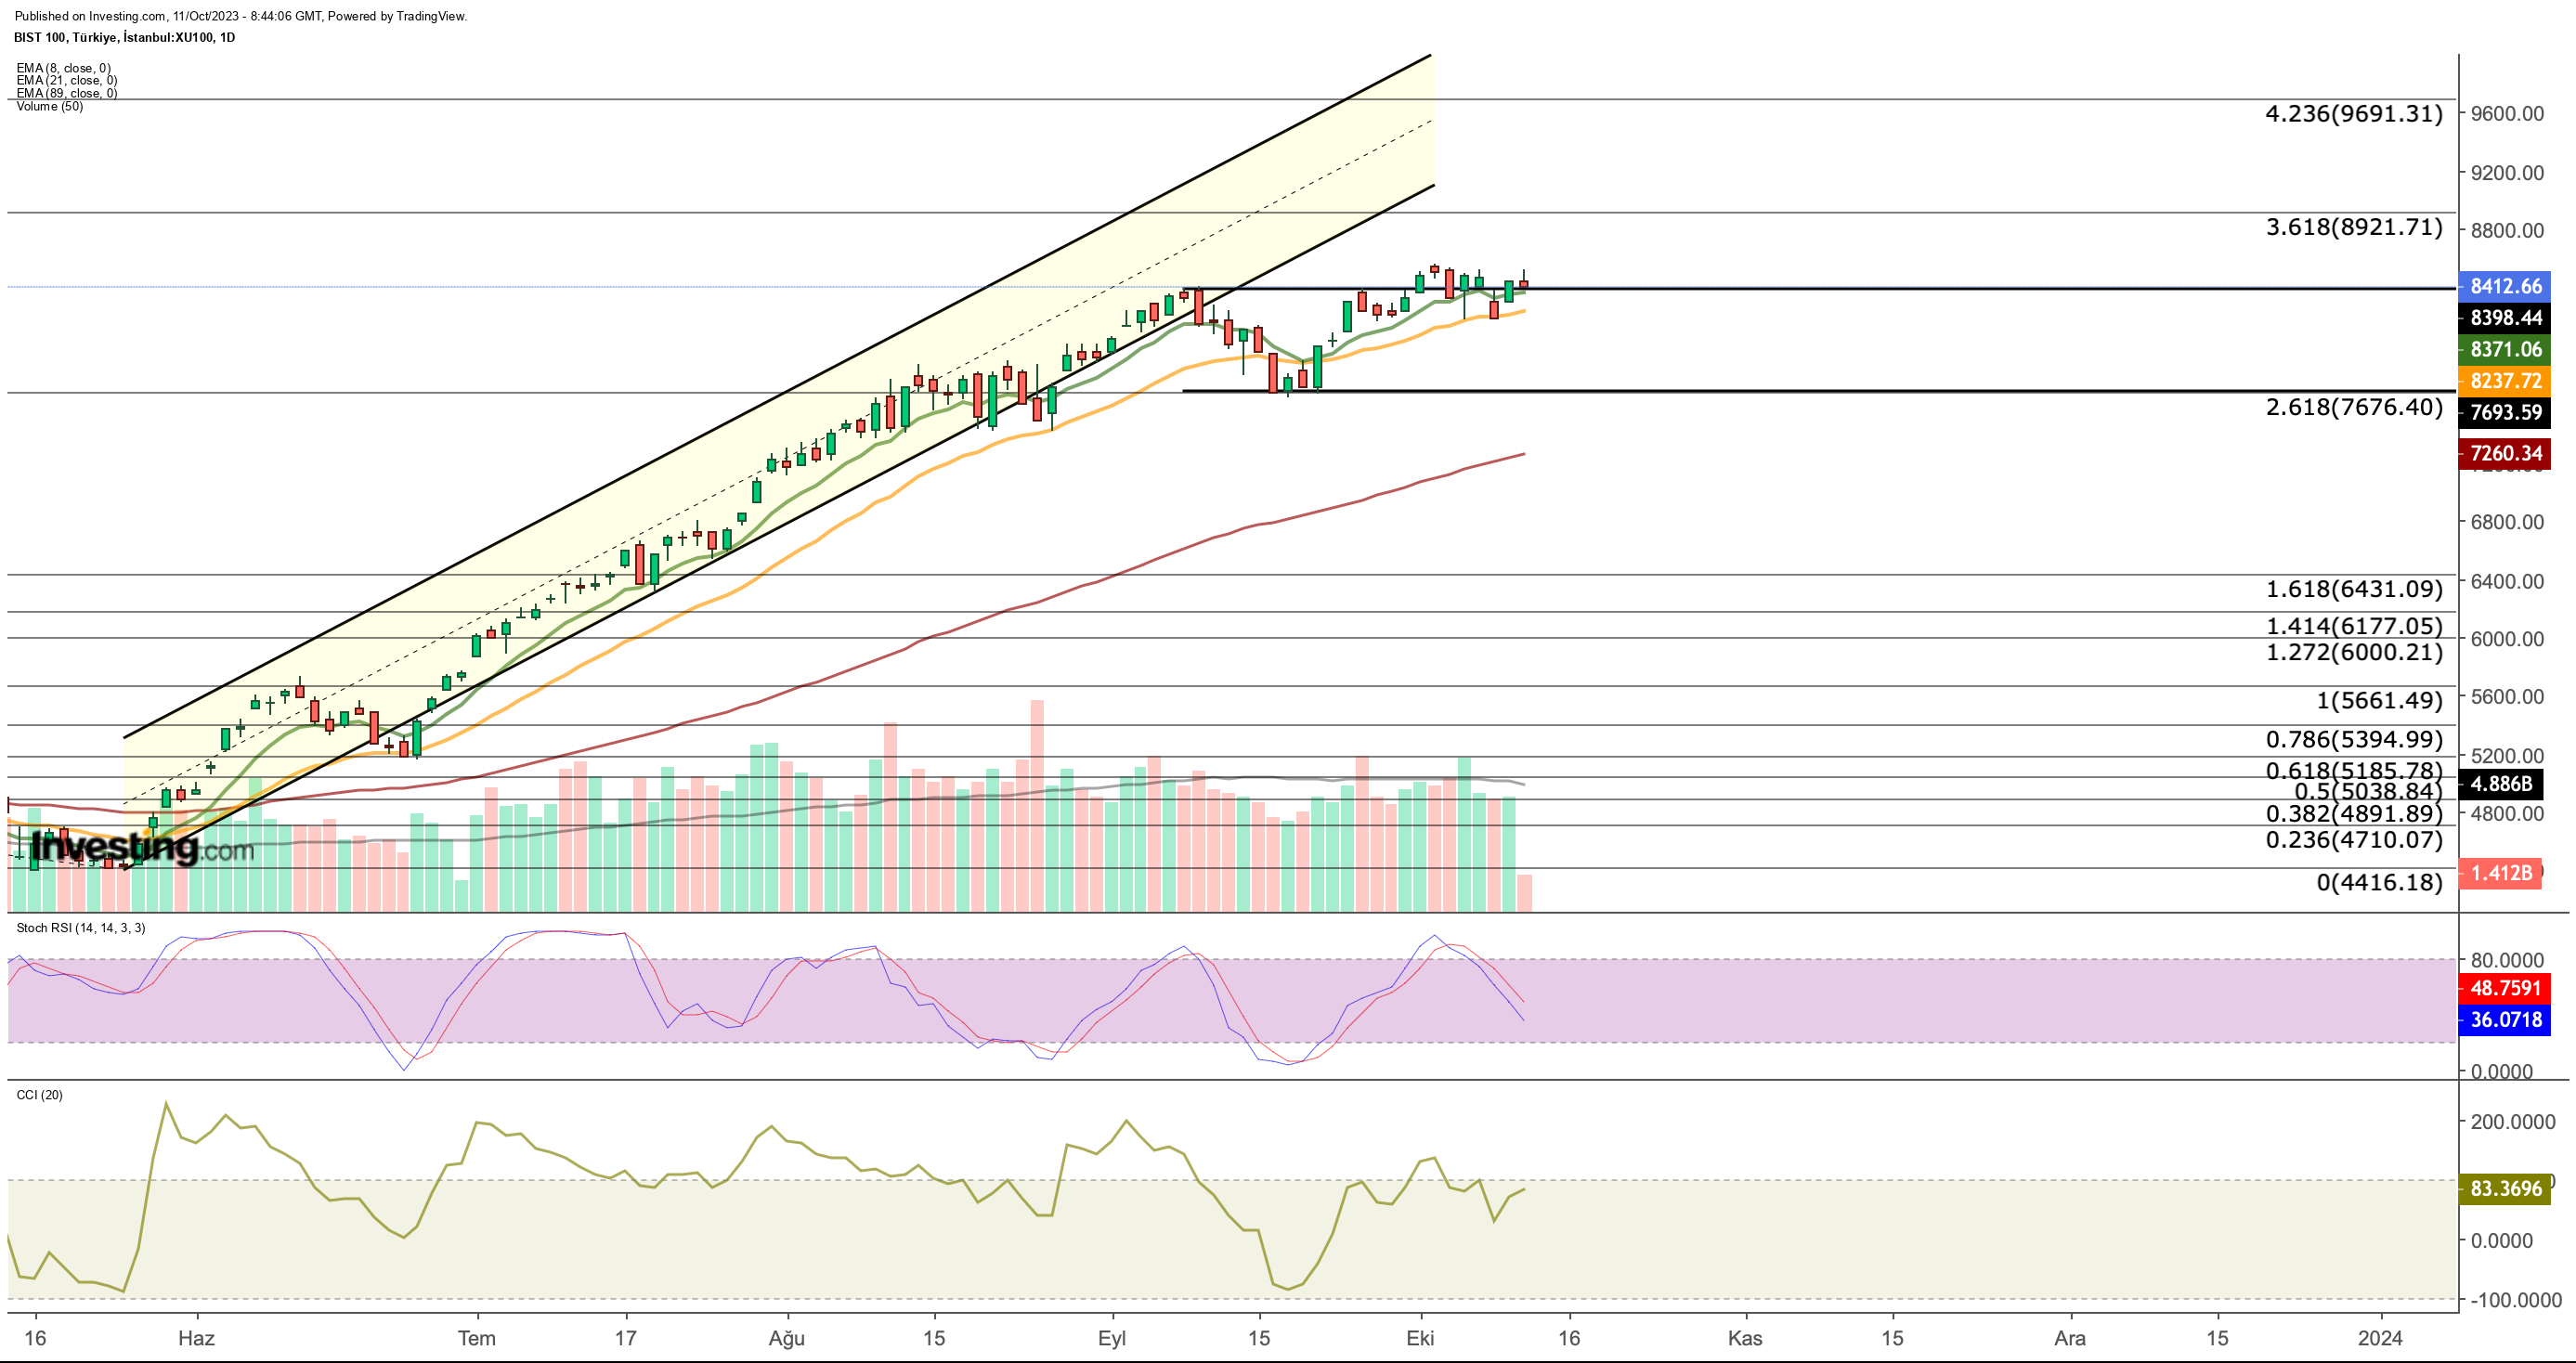Click the 8800.00 price axis label
The image size is (2576, 1363).
click(2507, 231)
